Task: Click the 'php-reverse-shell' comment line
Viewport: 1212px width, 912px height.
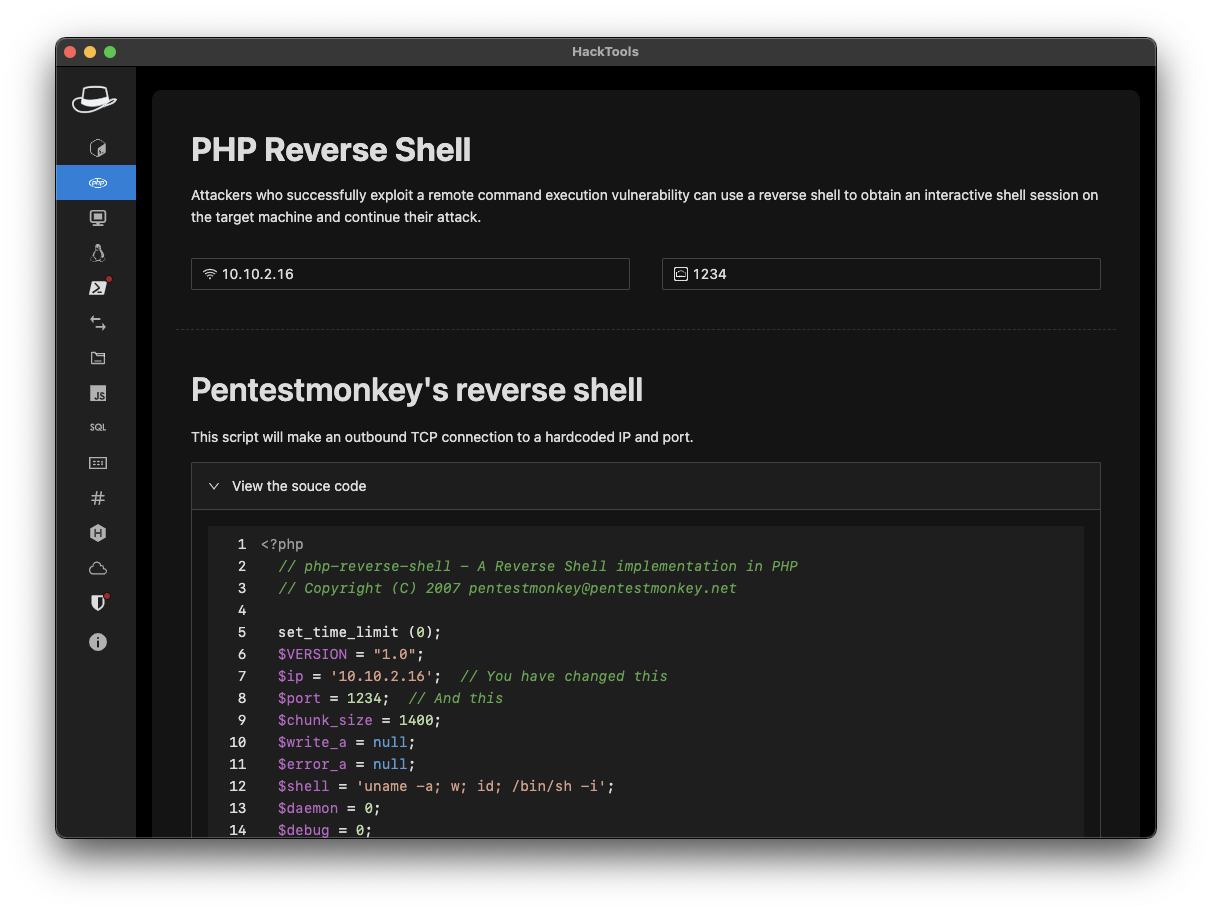Action: (538, 566)
